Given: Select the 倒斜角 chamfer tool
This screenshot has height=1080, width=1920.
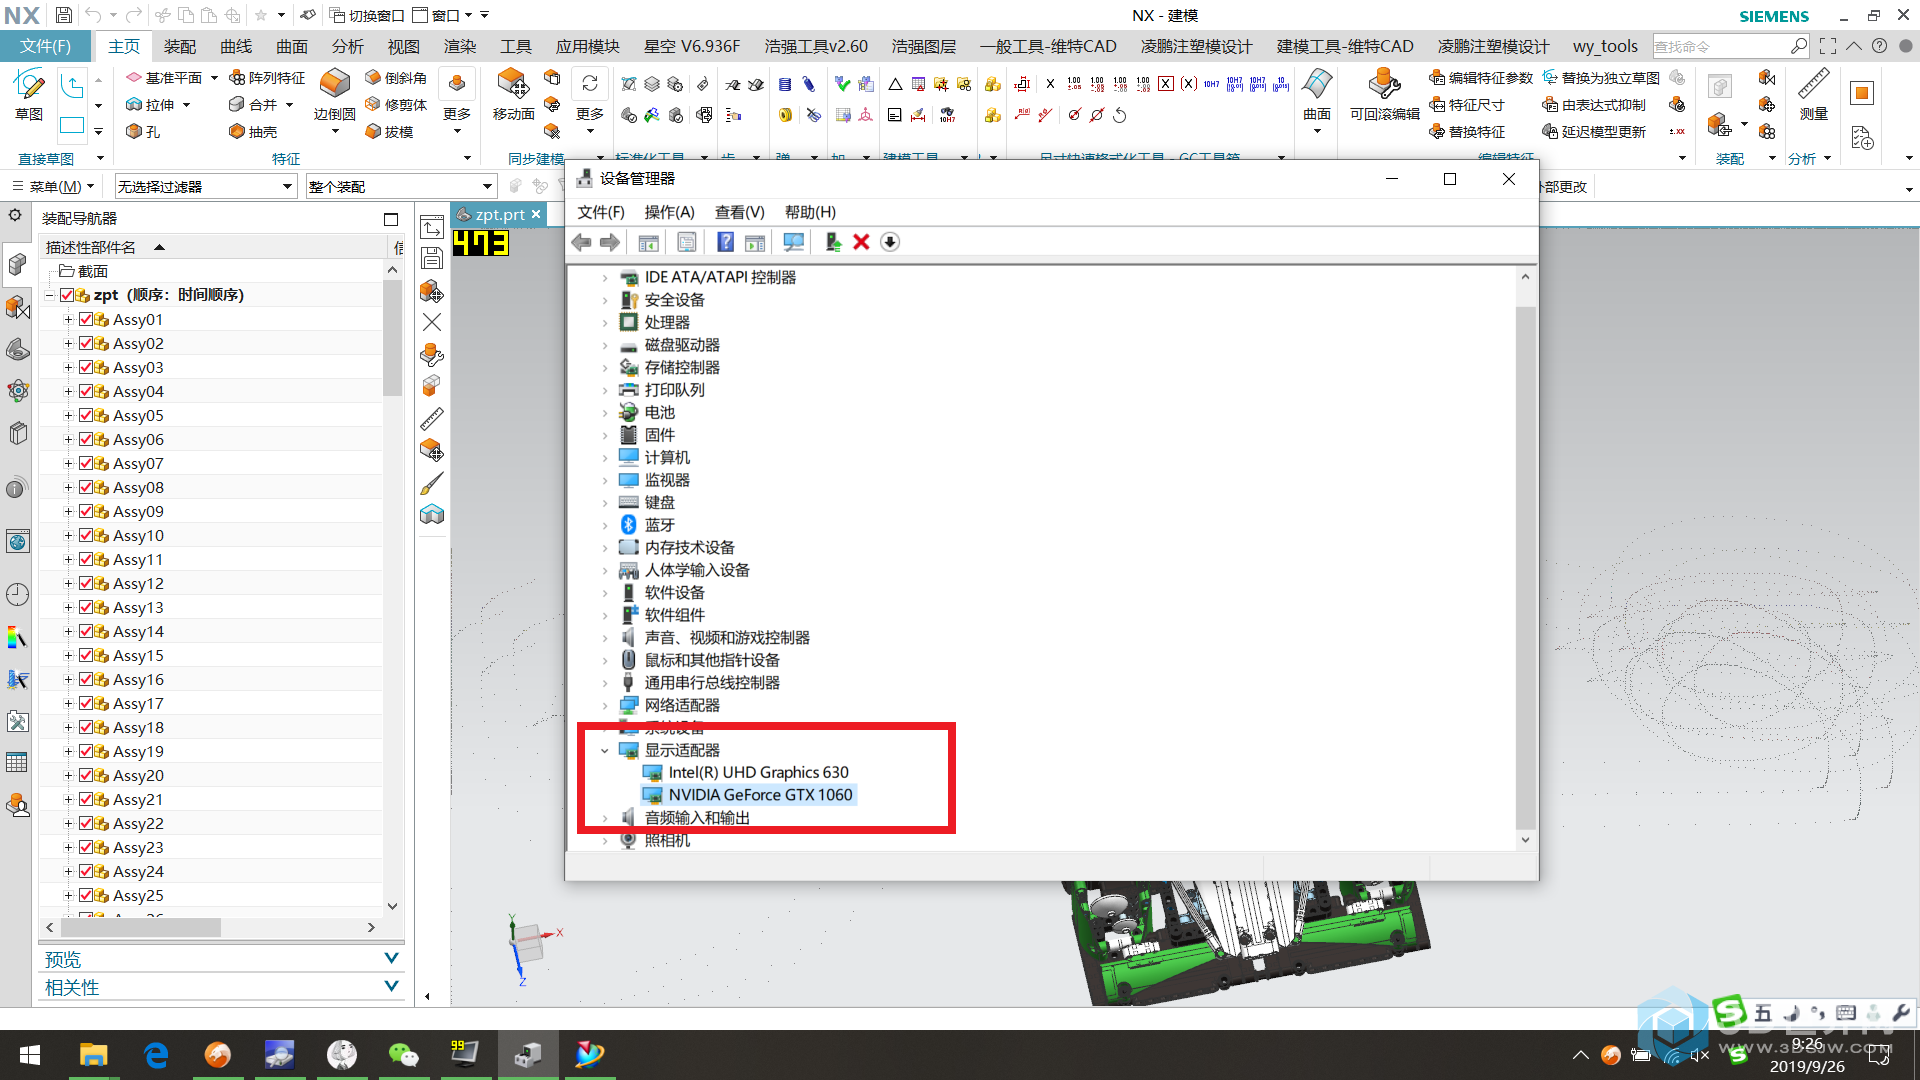Looking at the screenshot, I should tap(396, 78).
